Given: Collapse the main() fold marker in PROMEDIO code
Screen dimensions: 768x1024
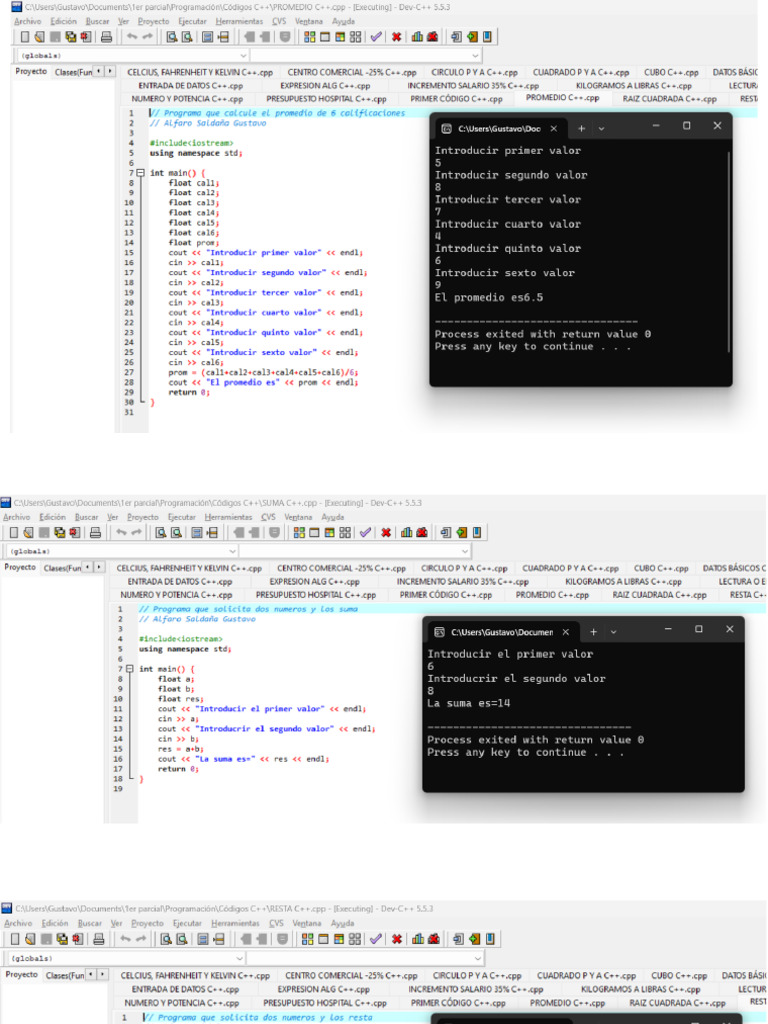Looking at the screenshot, I should [140, 173].
